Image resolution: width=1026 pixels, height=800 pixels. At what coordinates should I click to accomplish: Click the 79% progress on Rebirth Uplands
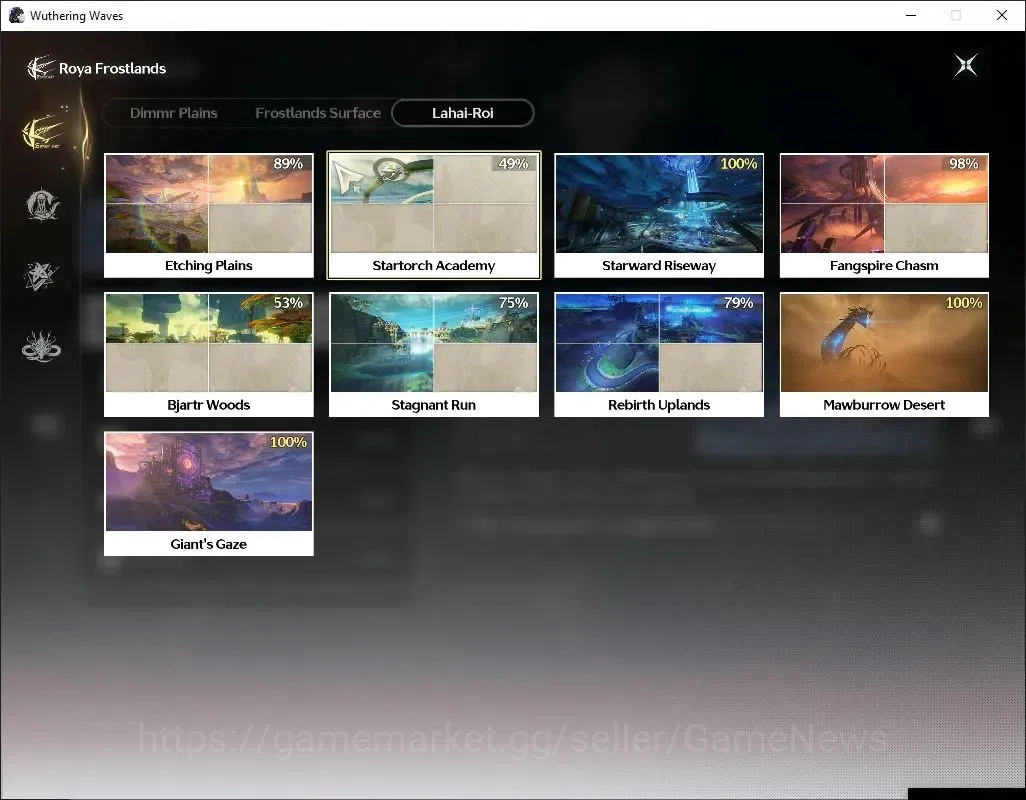click(738, 303)
